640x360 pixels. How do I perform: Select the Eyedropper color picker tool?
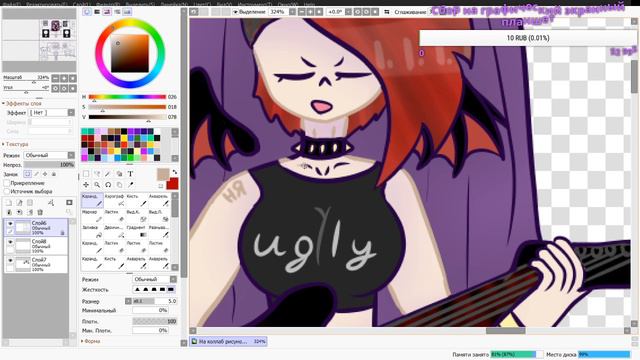[x=130, y=185]
